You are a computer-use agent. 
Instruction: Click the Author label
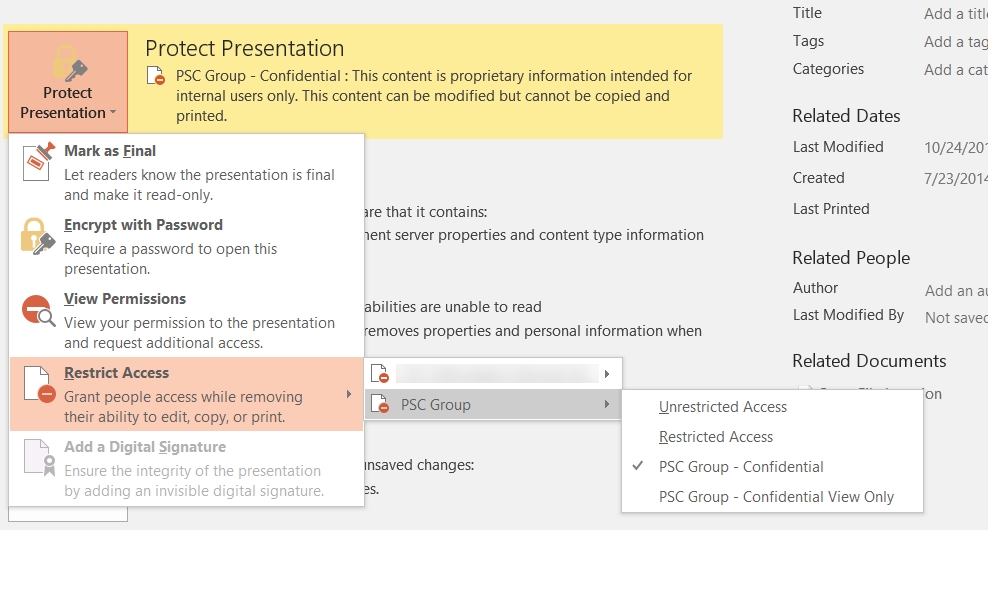tap(815, 287)
